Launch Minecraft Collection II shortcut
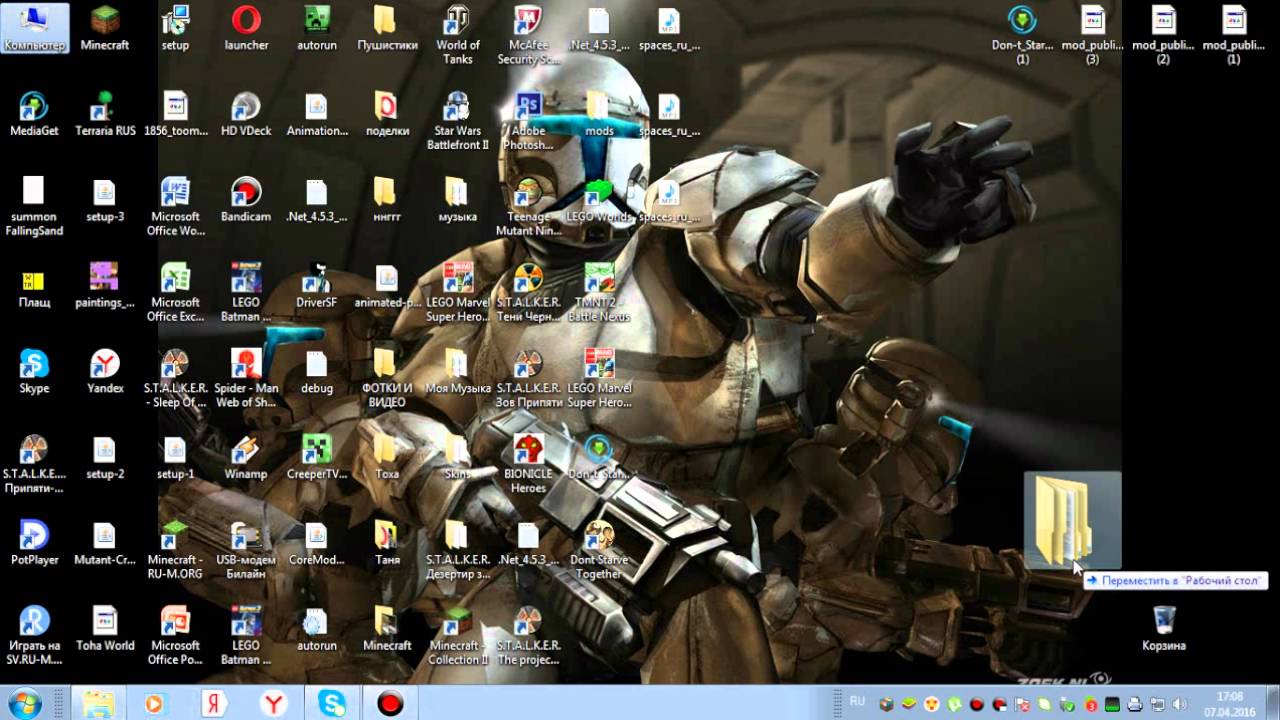This screenshot has width=1280, height=720. 458,637
